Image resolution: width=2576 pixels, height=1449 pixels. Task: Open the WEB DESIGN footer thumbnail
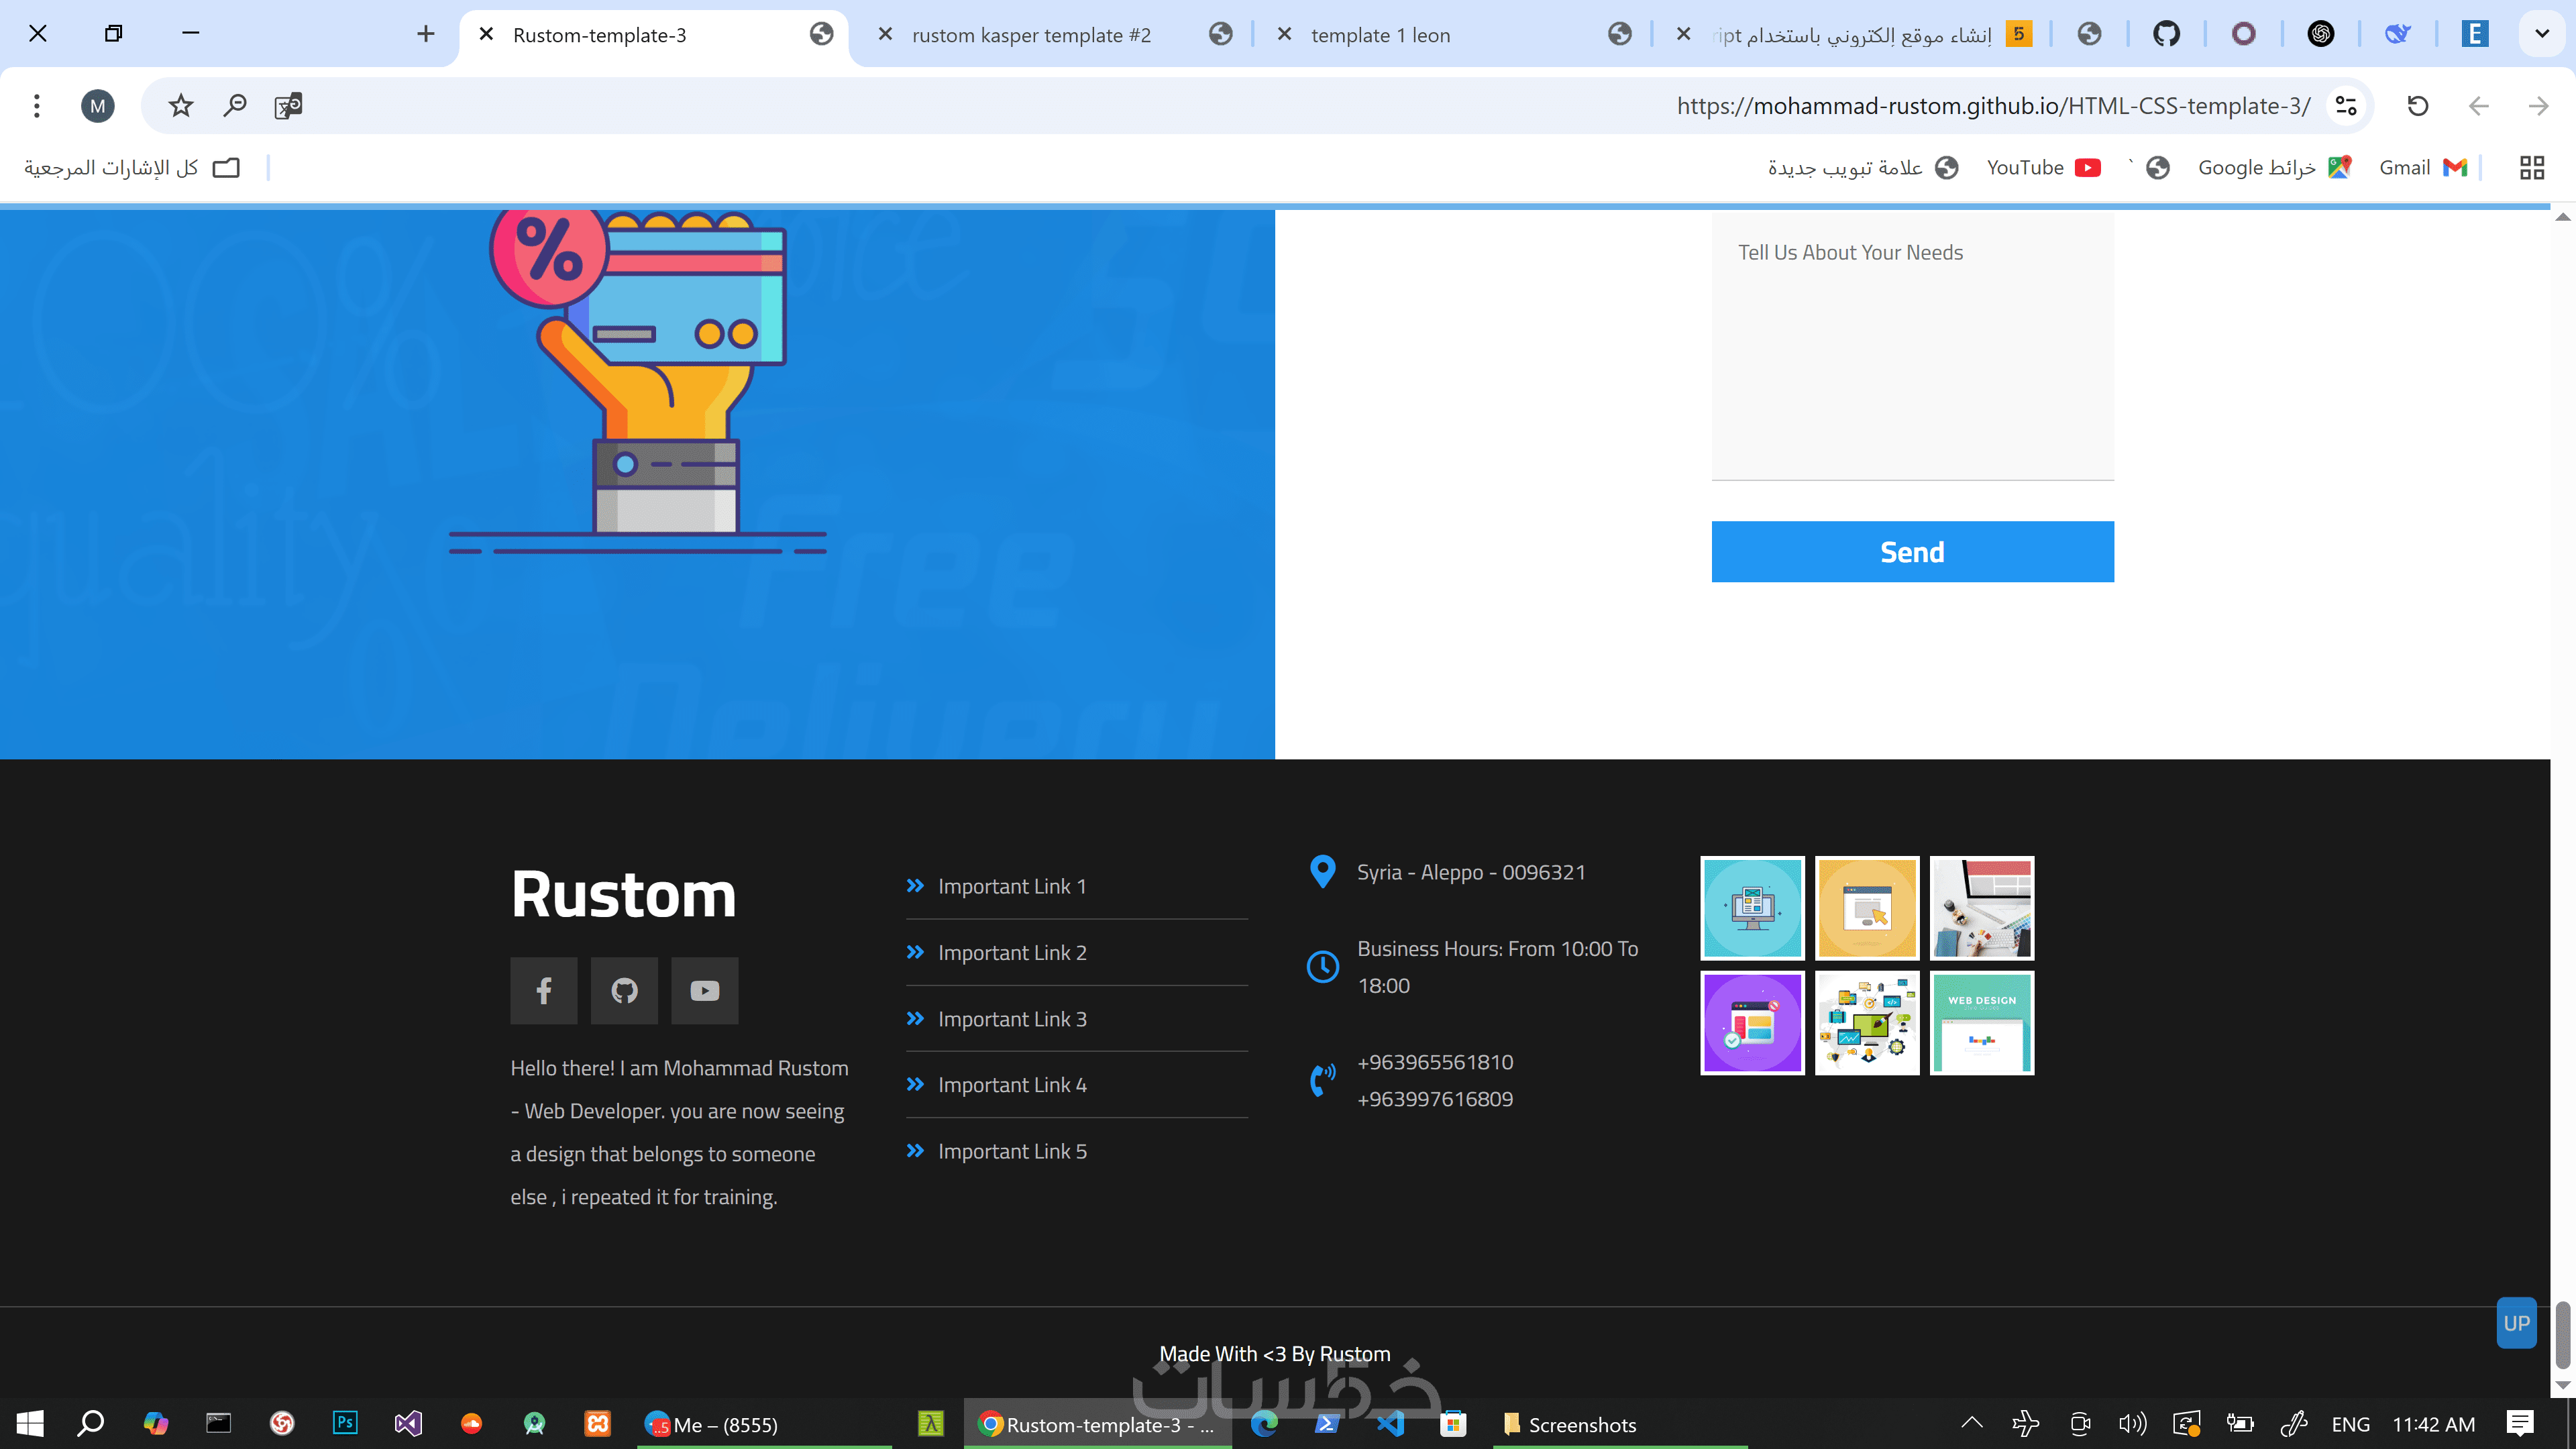click(1981, 1022)
